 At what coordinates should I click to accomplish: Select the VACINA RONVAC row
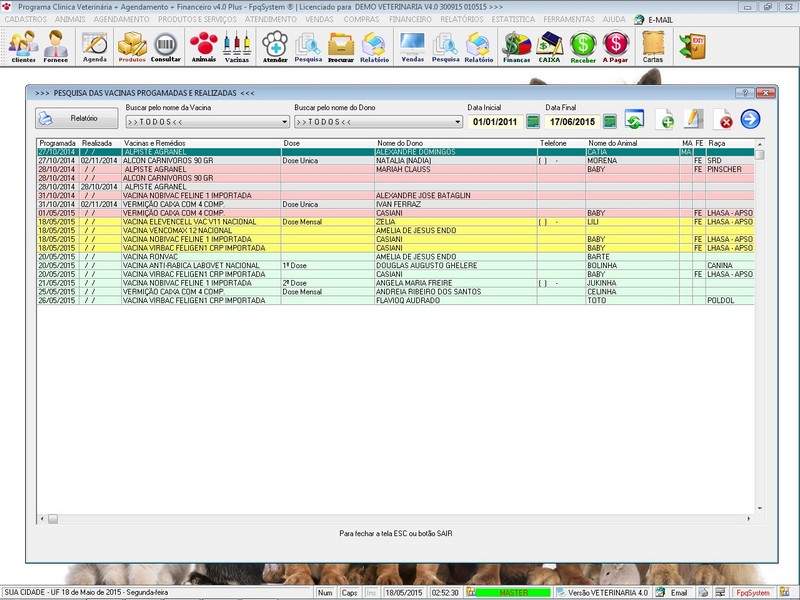(395, 257)
